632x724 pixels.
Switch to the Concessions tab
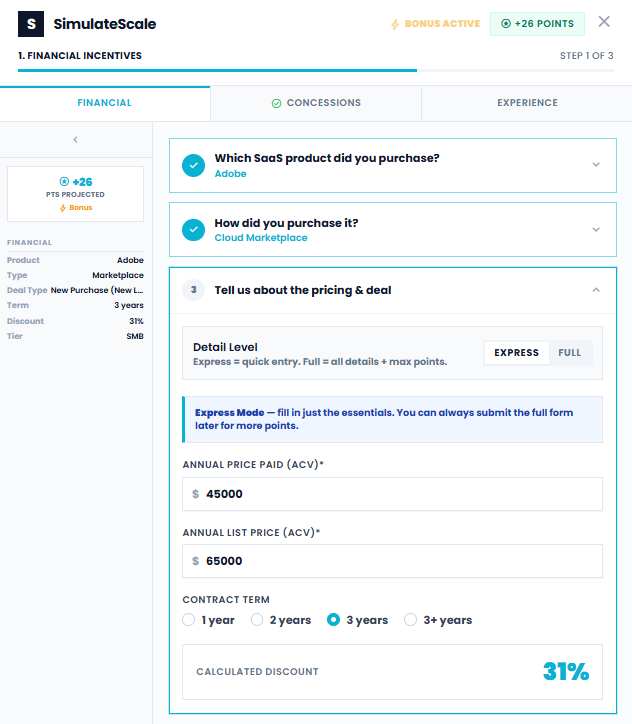click(x=316, y=103)
